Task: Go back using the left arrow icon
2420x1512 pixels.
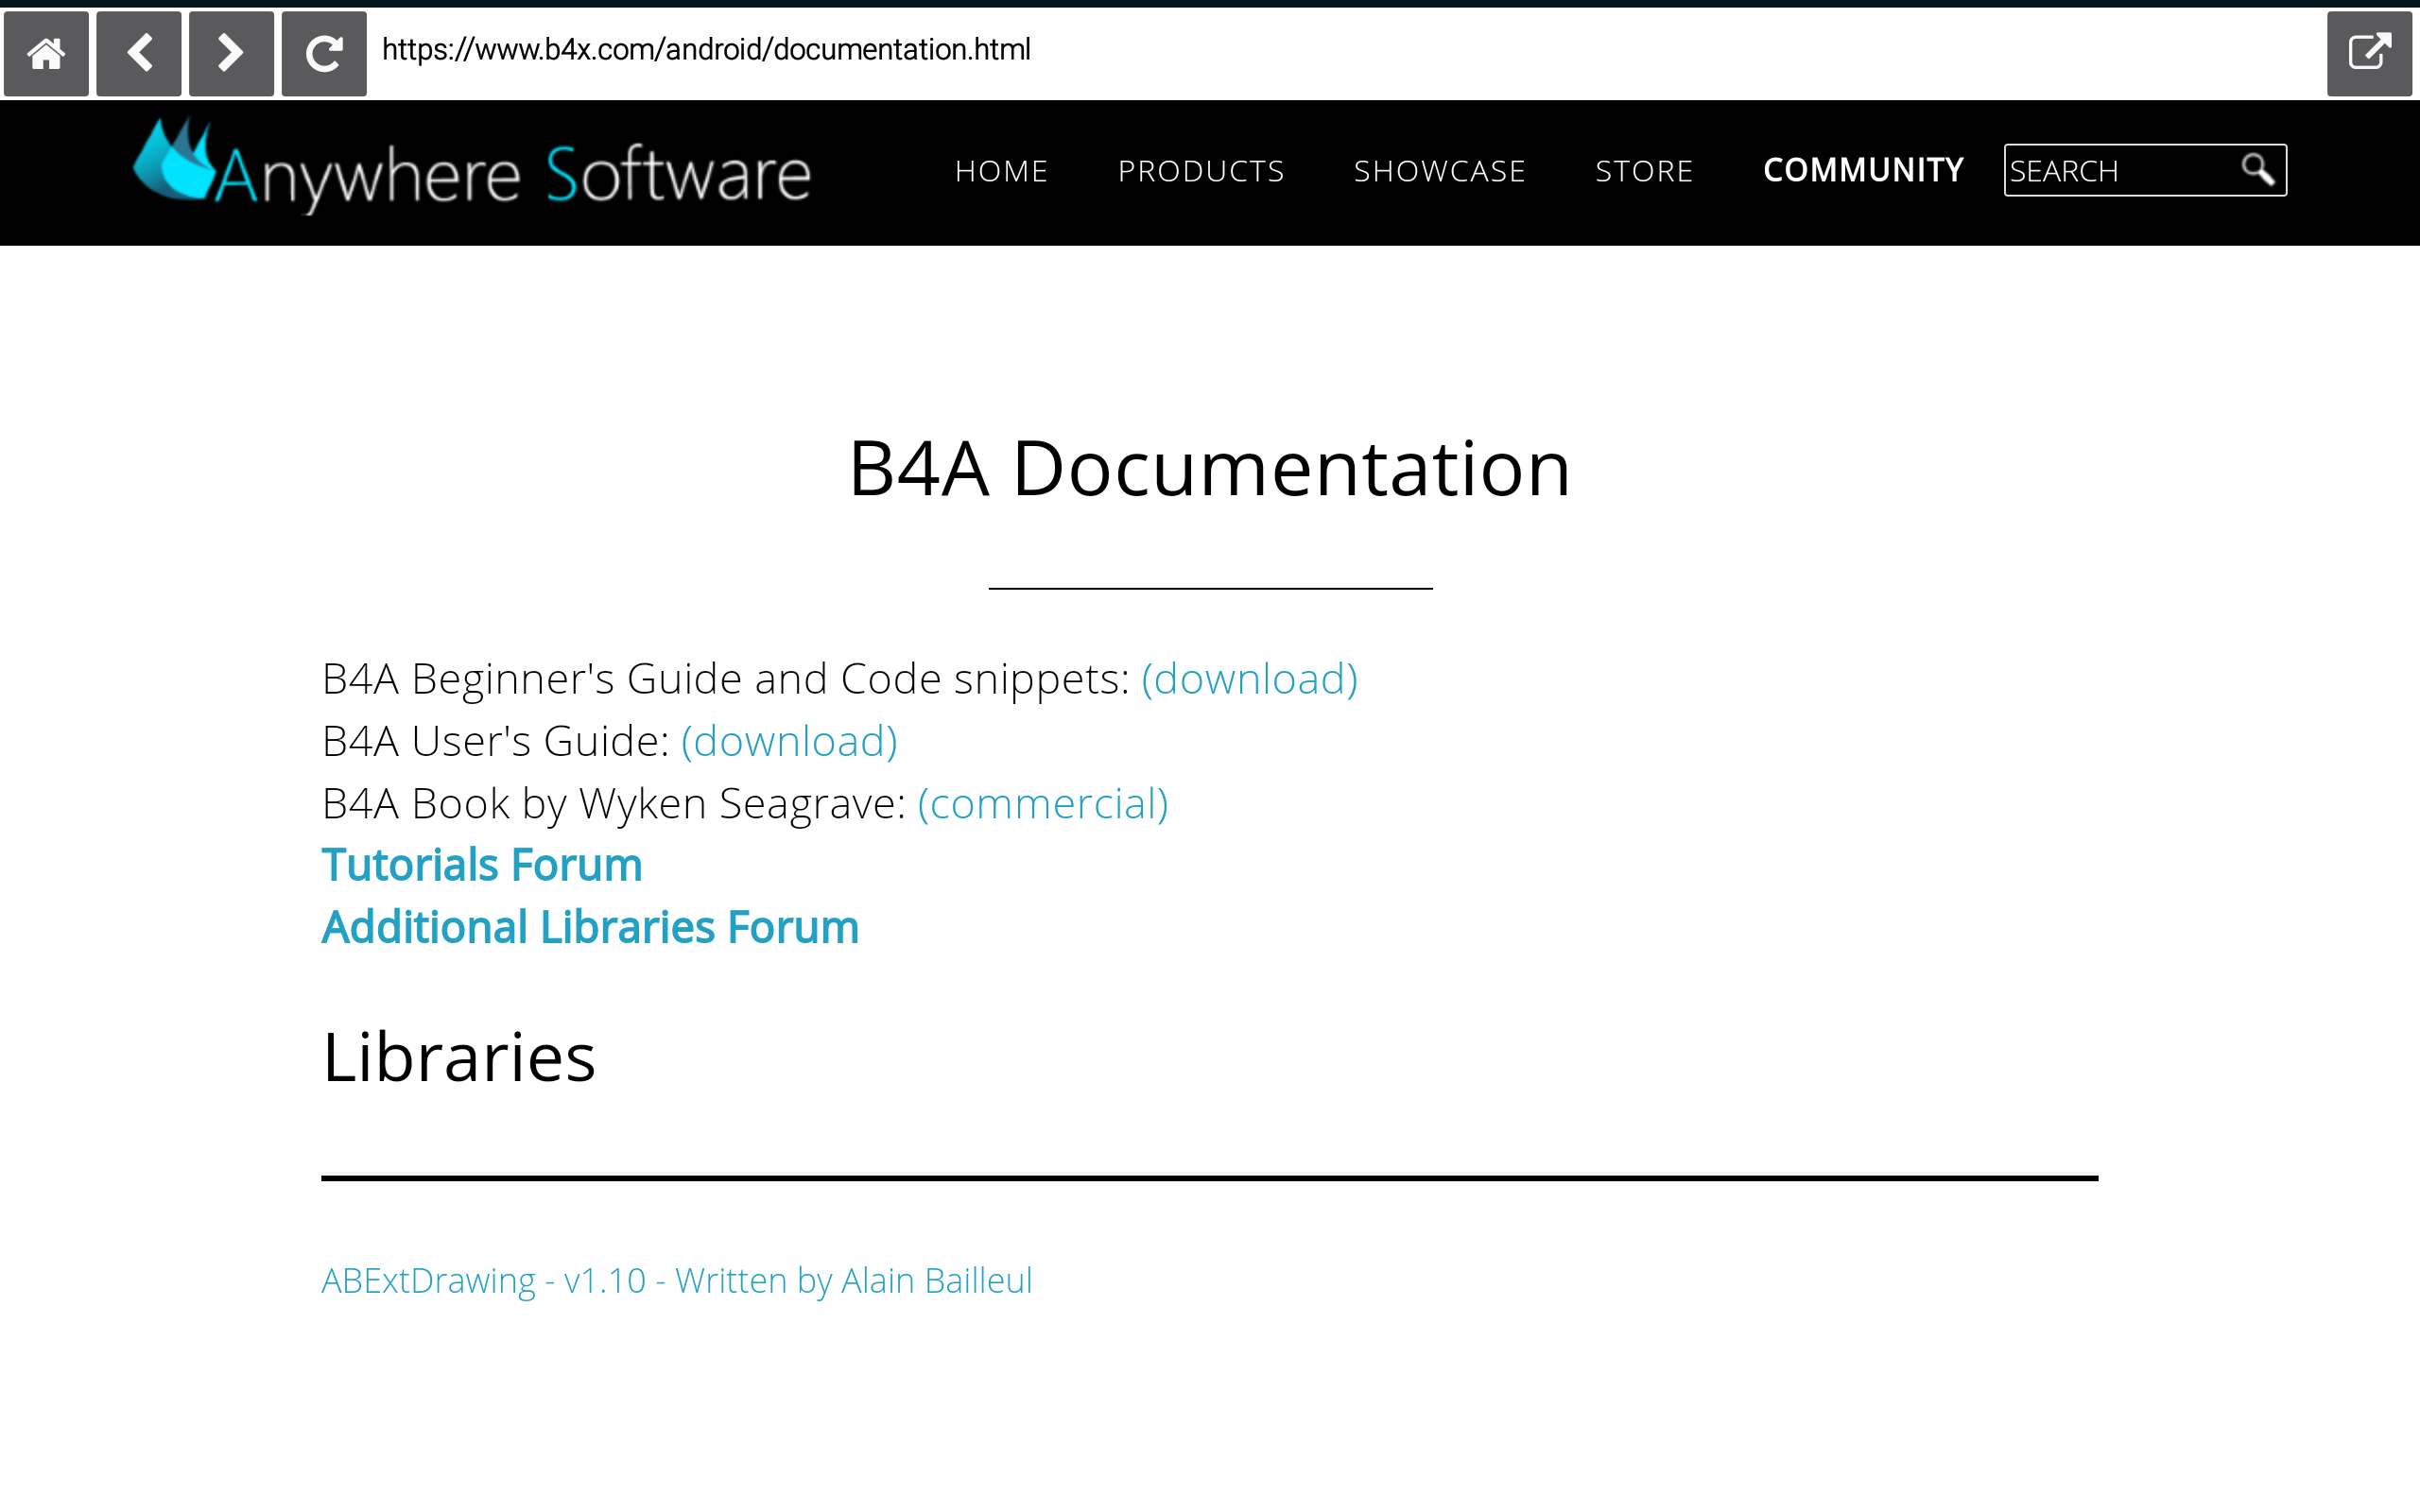Action: pos(139,53)
